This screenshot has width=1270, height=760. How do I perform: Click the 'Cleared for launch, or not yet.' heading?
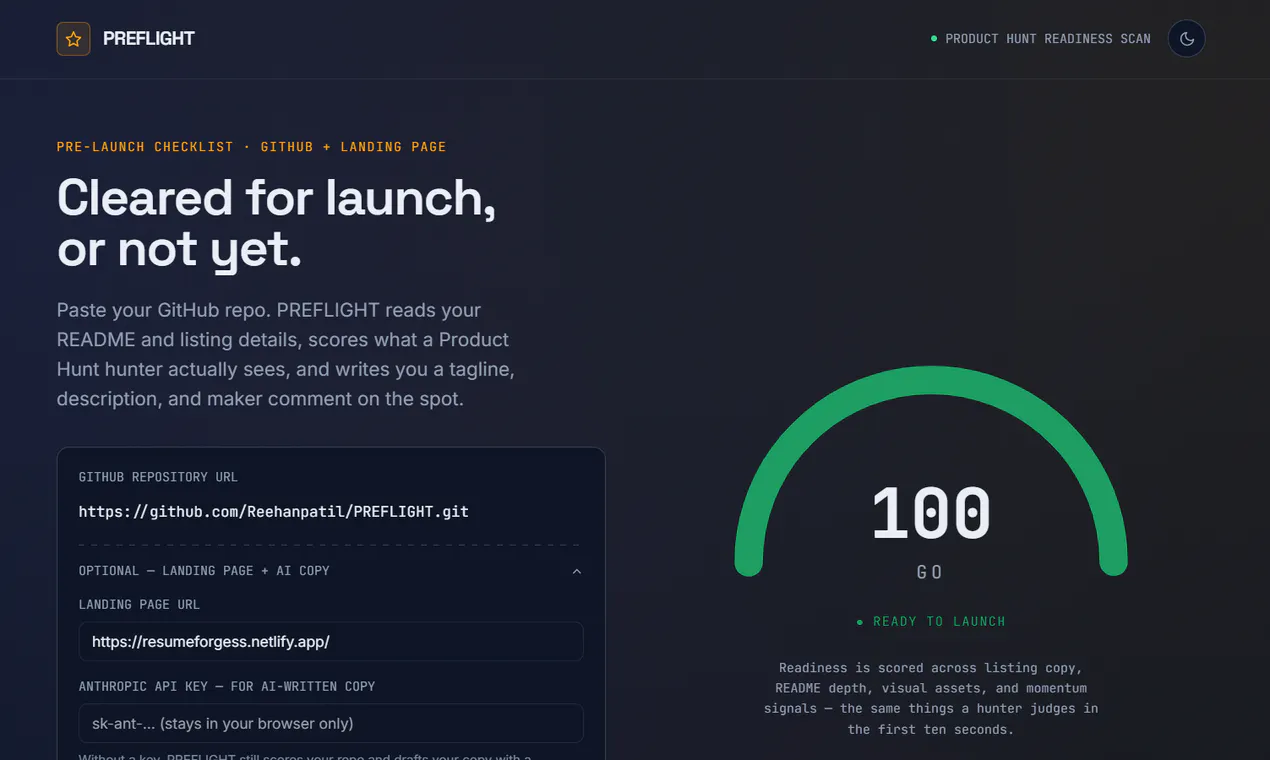click(x=277, y=224)
